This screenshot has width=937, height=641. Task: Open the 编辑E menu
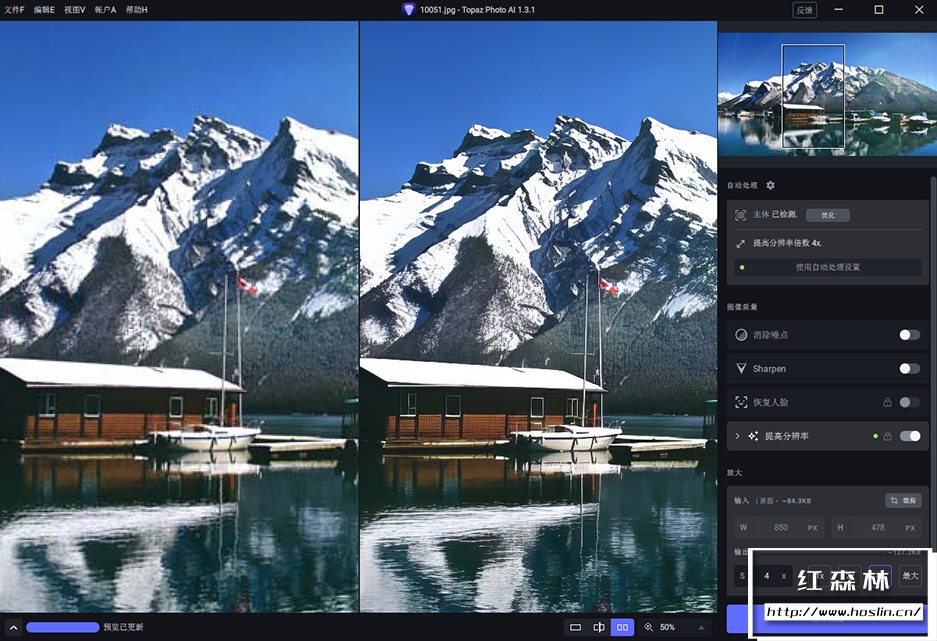(44, 10)
